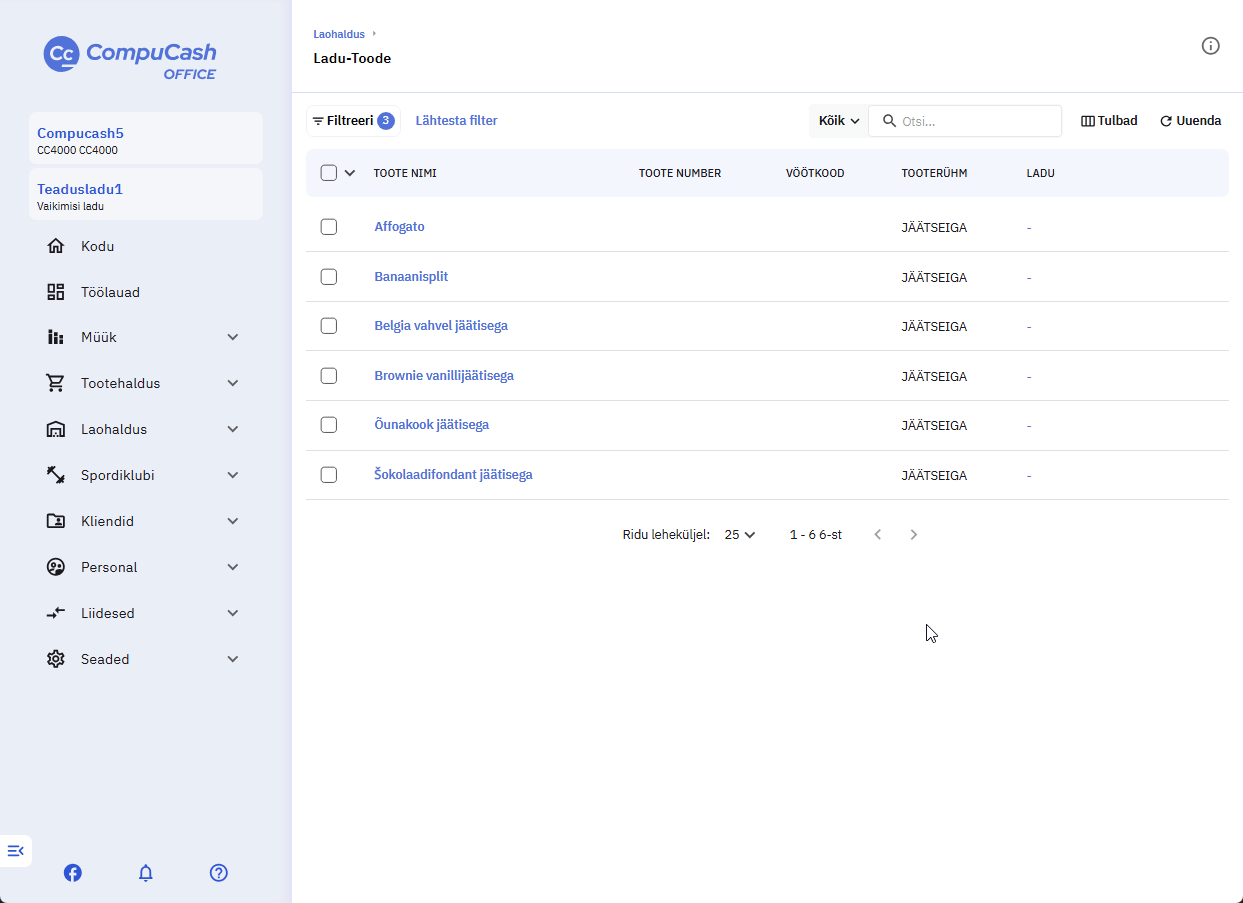Click the Spordiklubi dumbbell icon
This screenshot has height=903, width=1243.
pos(56,475)
